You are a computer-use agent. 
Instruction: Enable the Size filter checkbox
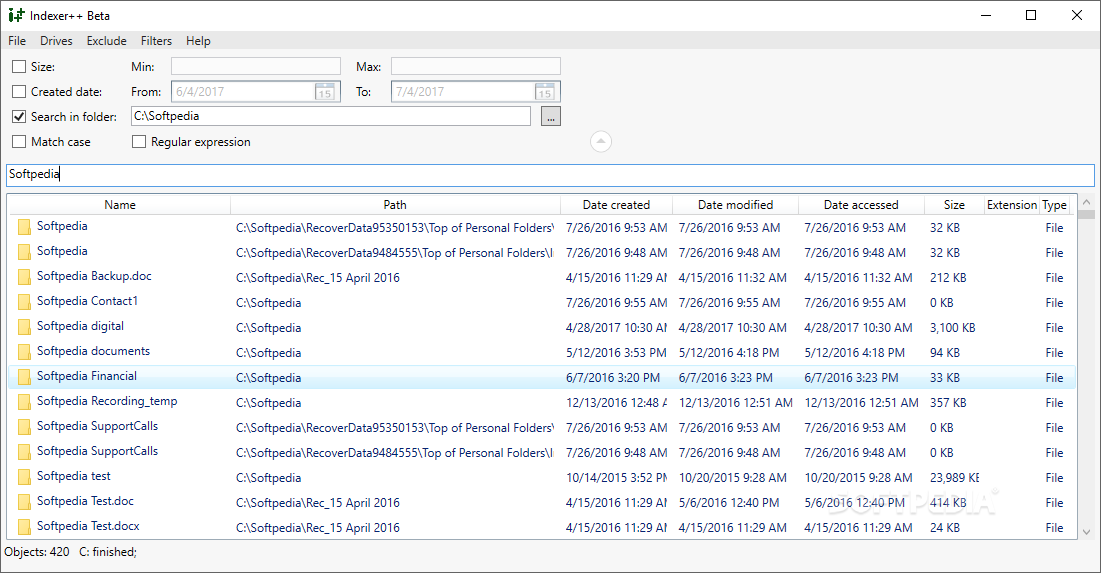[19, 67]
